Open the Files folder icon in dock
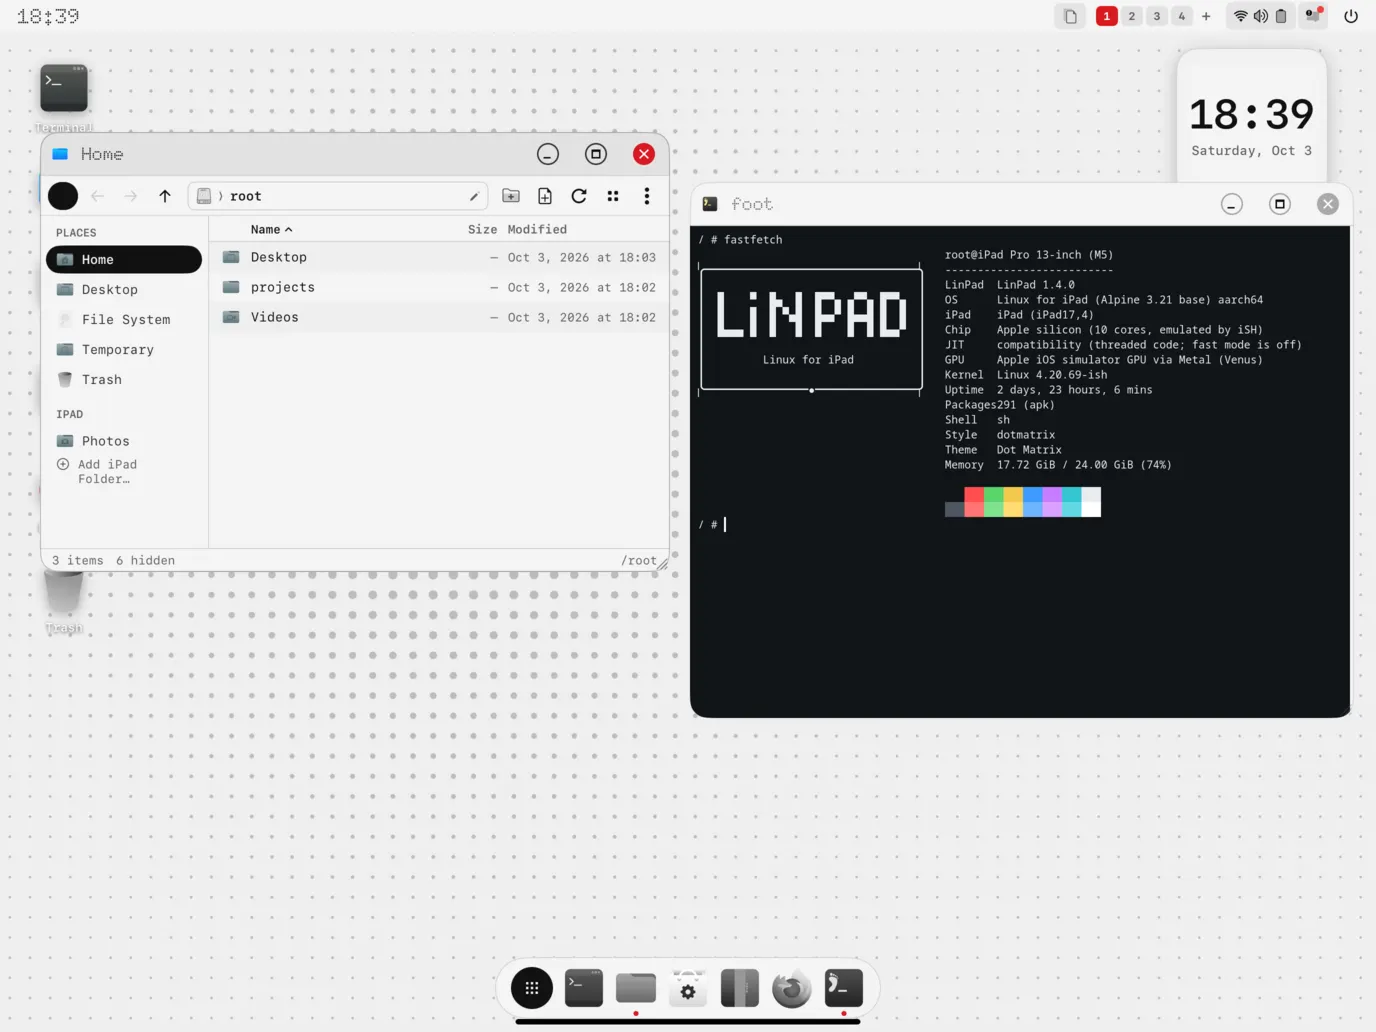Image resolution: width=1376 pixels, height=1032 pixels. 636,988
